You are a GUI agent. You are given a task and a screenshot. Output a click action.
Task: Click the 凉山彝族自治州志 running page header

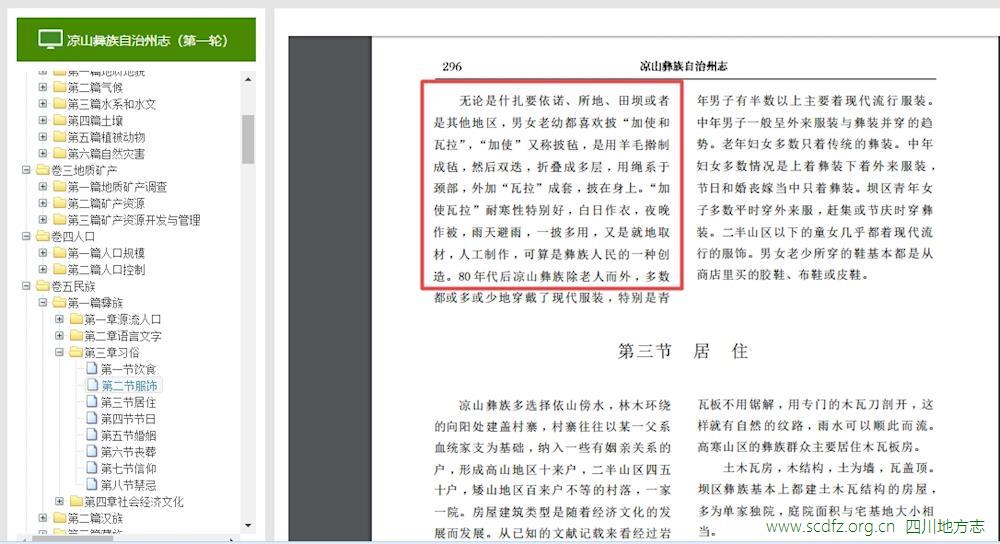click(683, 66)
